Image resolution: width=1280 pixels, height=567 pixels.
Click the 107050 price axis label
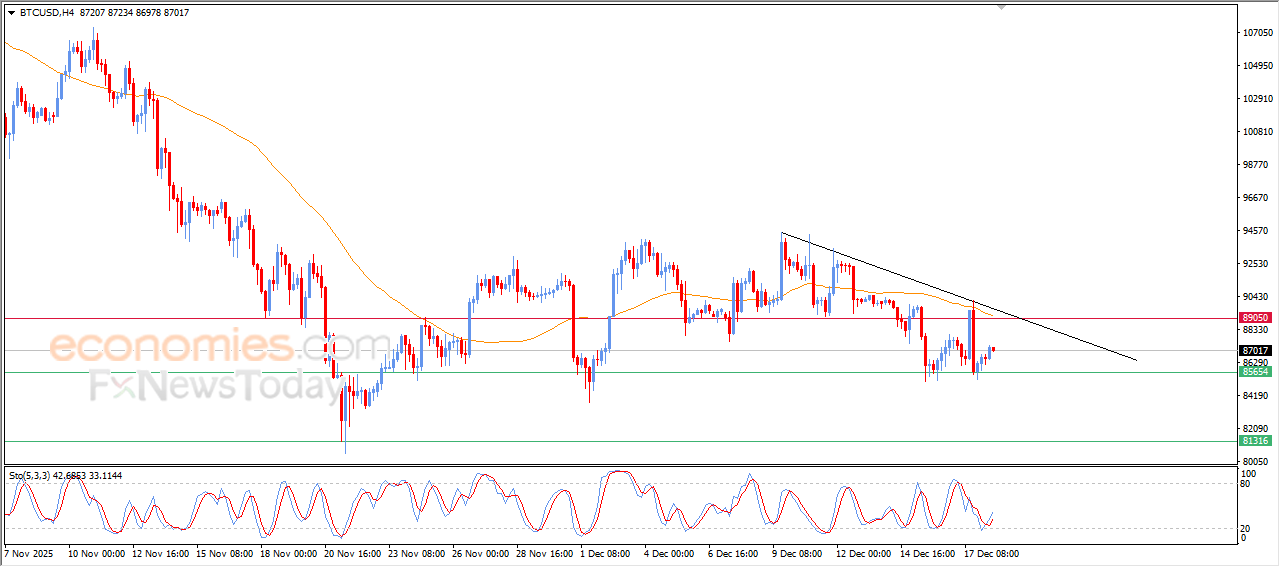point(1257,33)
